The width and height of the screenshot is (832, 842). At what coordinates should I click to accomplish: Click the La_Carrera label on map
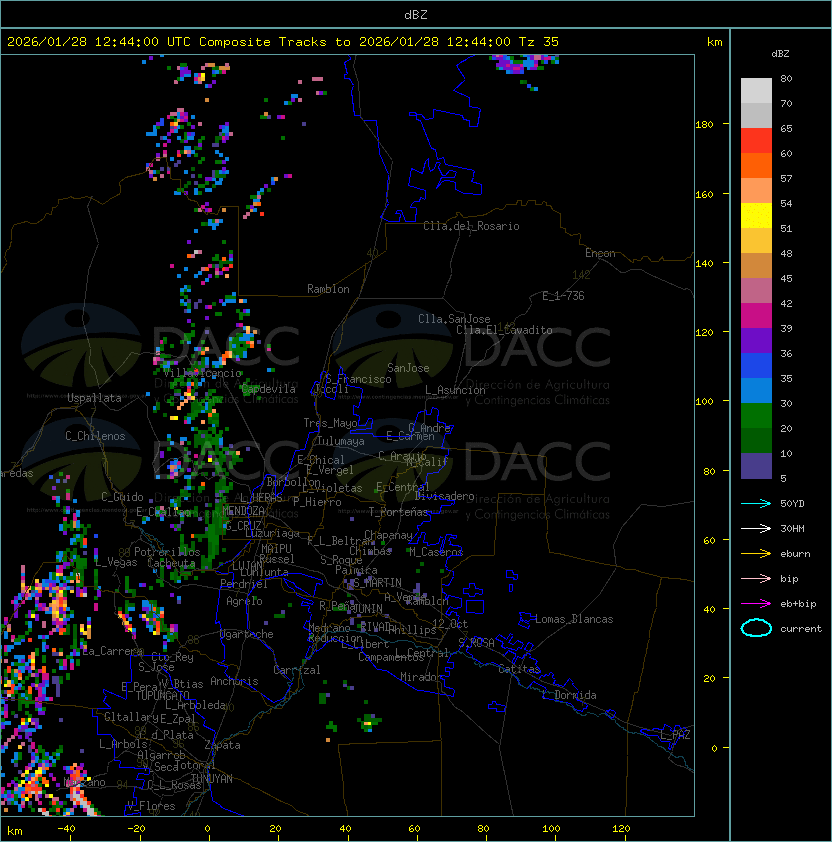click(x=112, y=651)
